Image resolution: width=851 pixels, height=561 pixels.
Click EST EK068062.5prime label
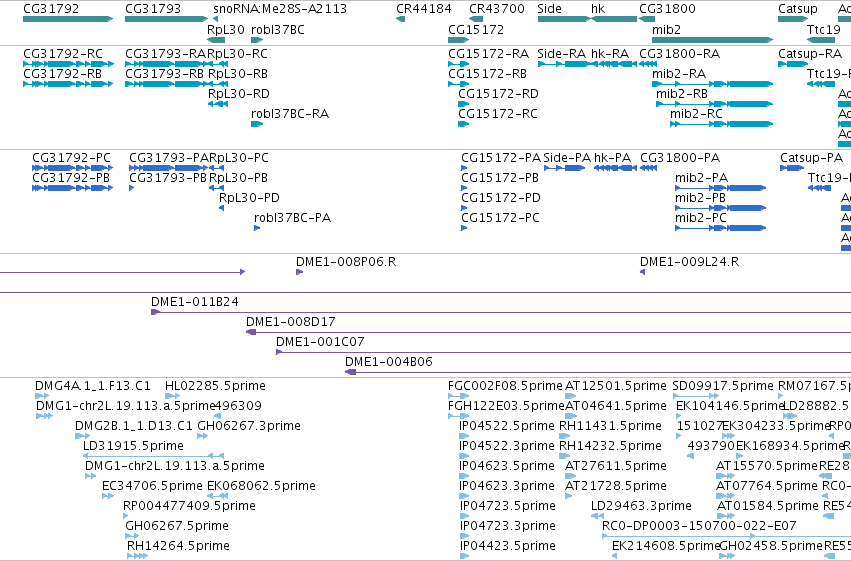[262, 486]
